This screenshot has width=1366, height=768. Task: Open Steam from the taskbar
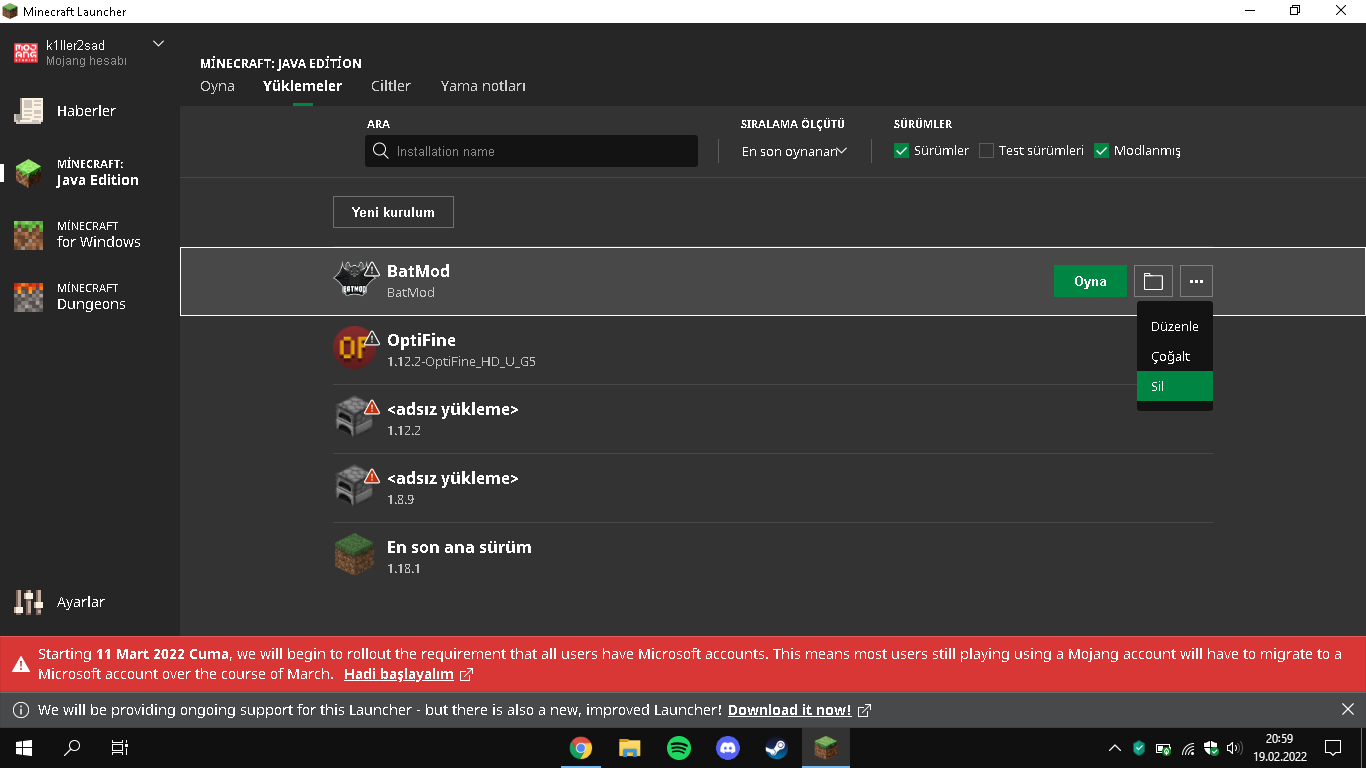[776, 748]
